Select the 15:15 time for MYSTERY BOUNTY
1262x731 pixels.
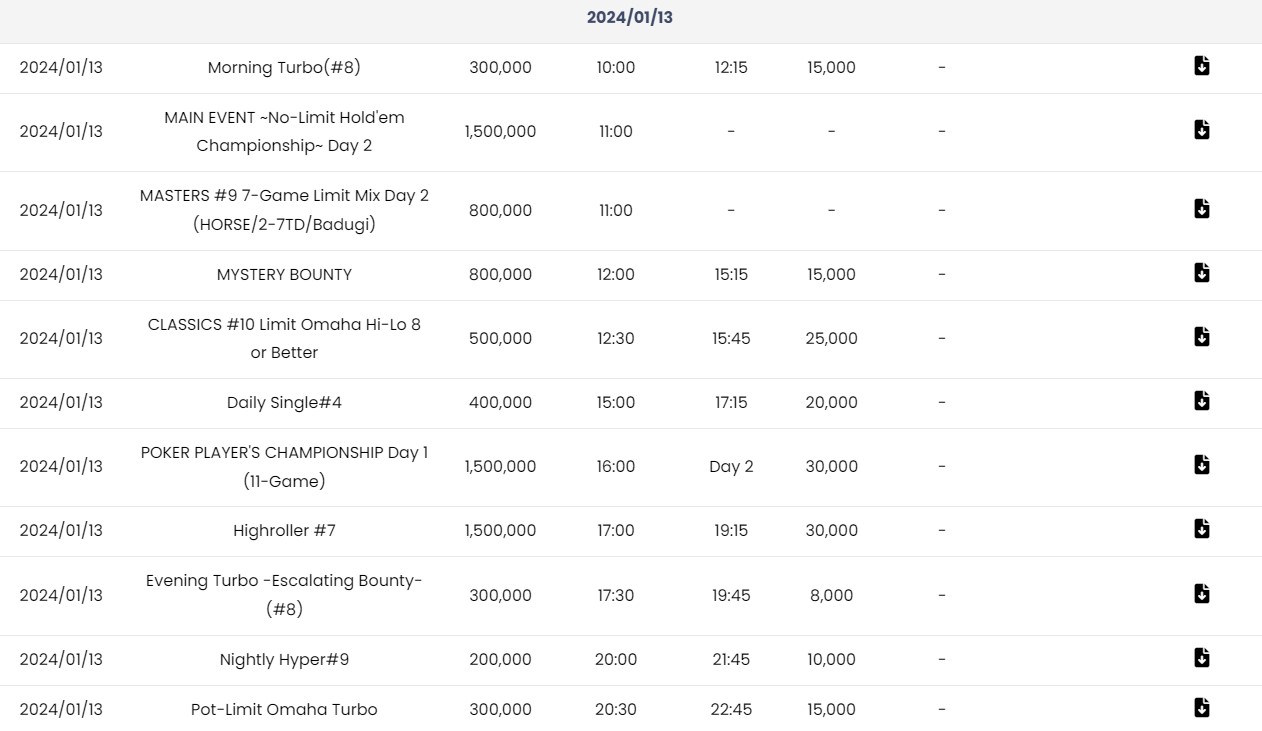(x=731, y=274)
